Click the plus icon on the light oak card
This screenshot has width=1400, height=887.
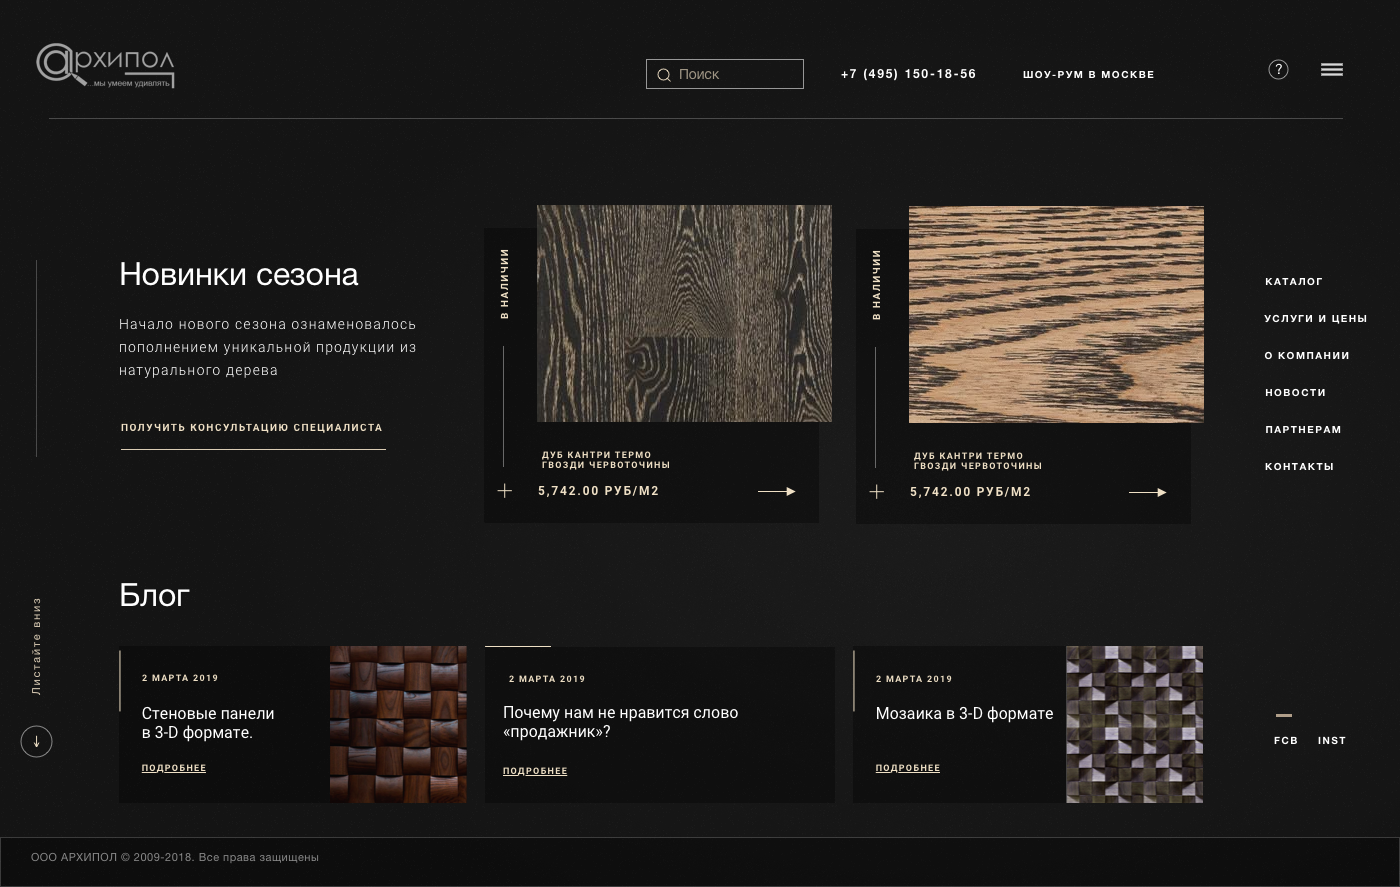point(877,492)
